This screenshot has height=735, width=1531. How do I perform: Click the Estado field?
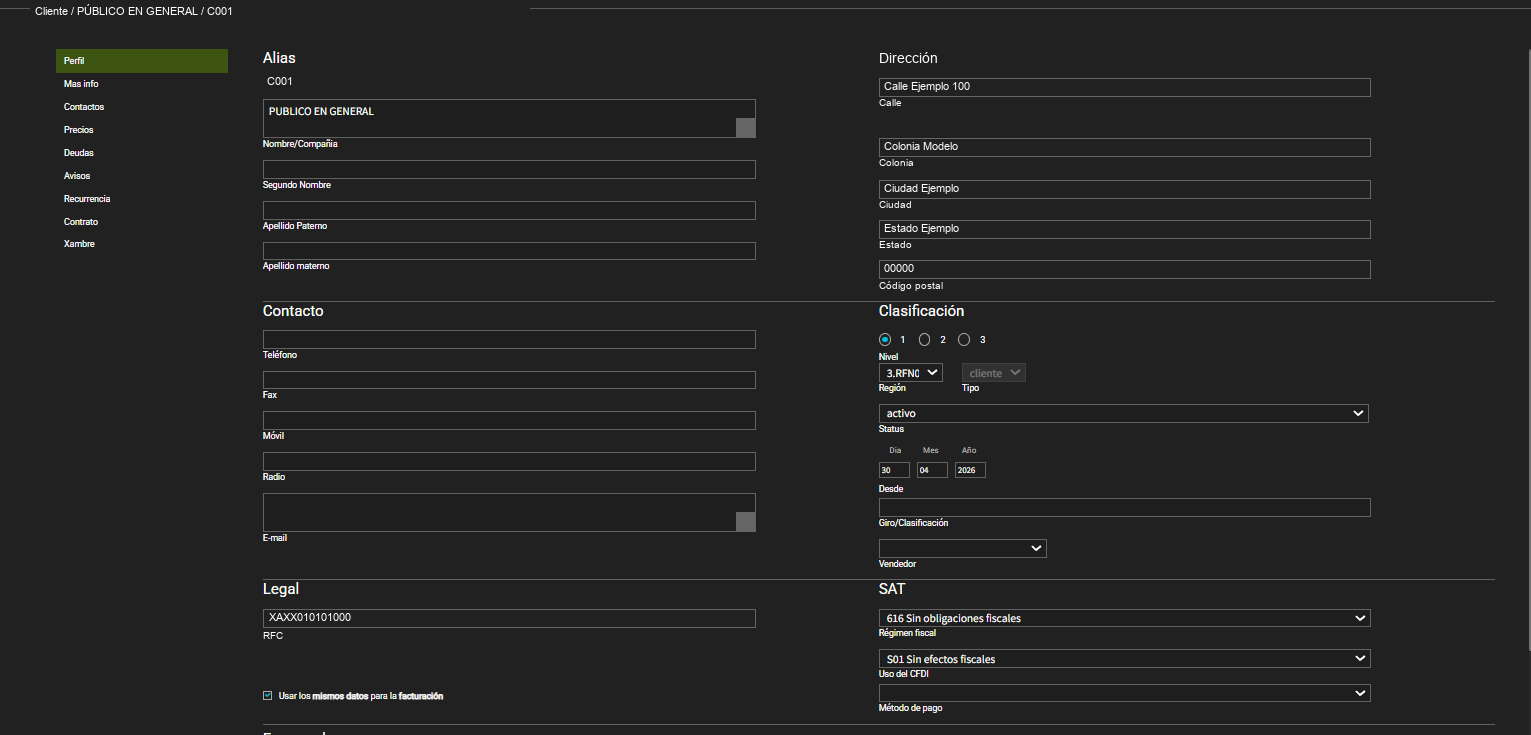click(x=1125, y=229)
